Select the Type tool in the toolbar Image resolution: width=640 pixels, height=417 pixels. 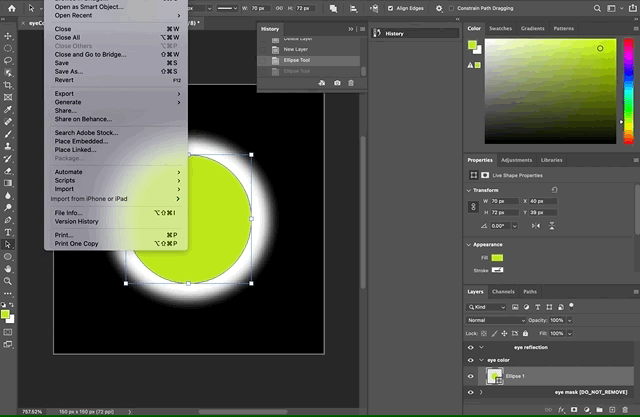[8, 231]
